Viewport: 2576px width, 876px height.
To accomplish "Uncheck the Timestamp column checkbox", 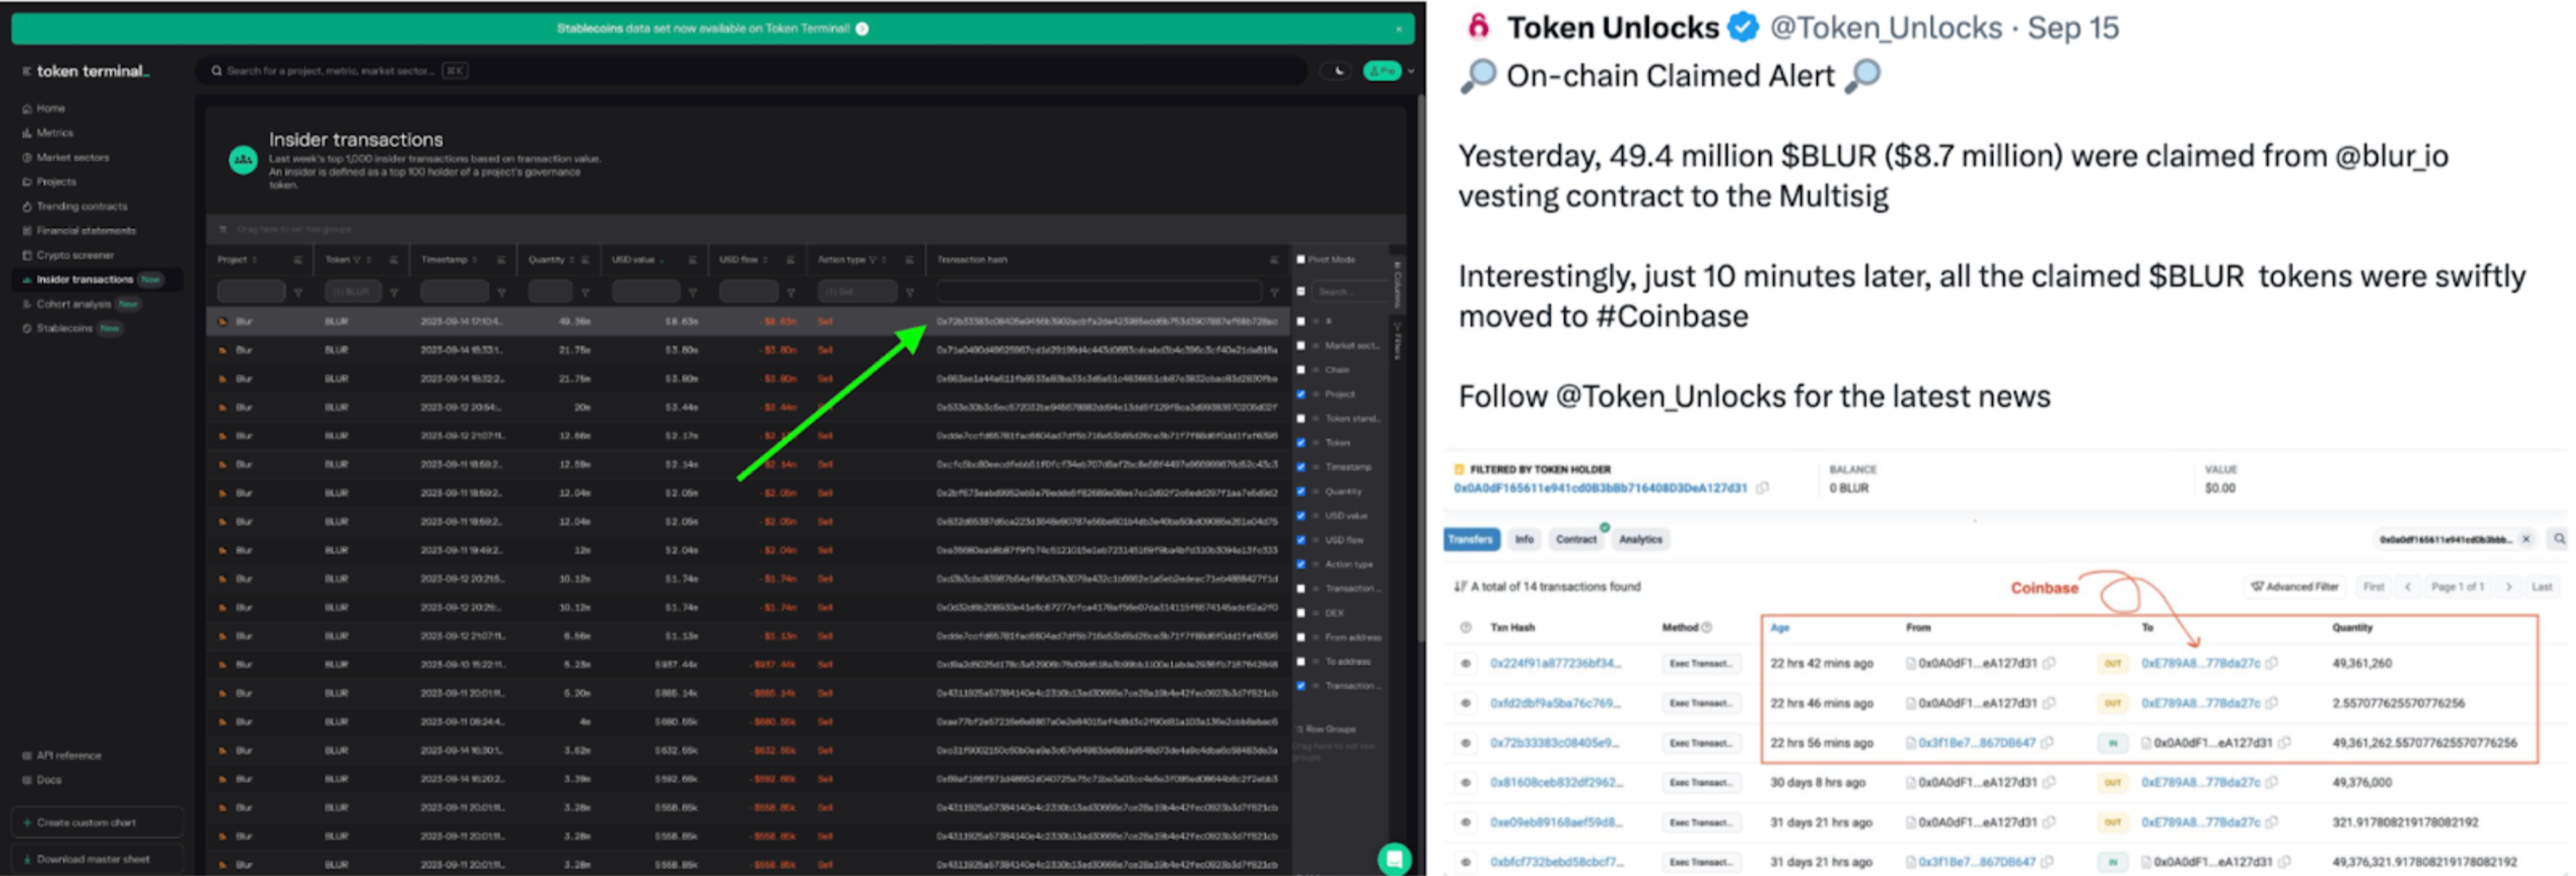I will click(1301, 467).
